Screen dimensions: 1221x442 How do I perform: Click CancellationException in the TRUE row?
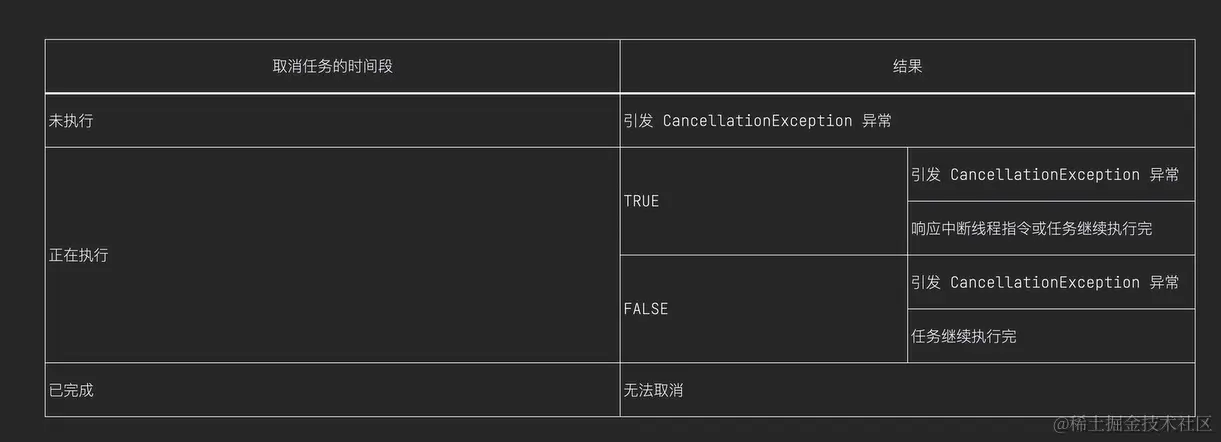pyautogui.click(x=1045, y=175)
